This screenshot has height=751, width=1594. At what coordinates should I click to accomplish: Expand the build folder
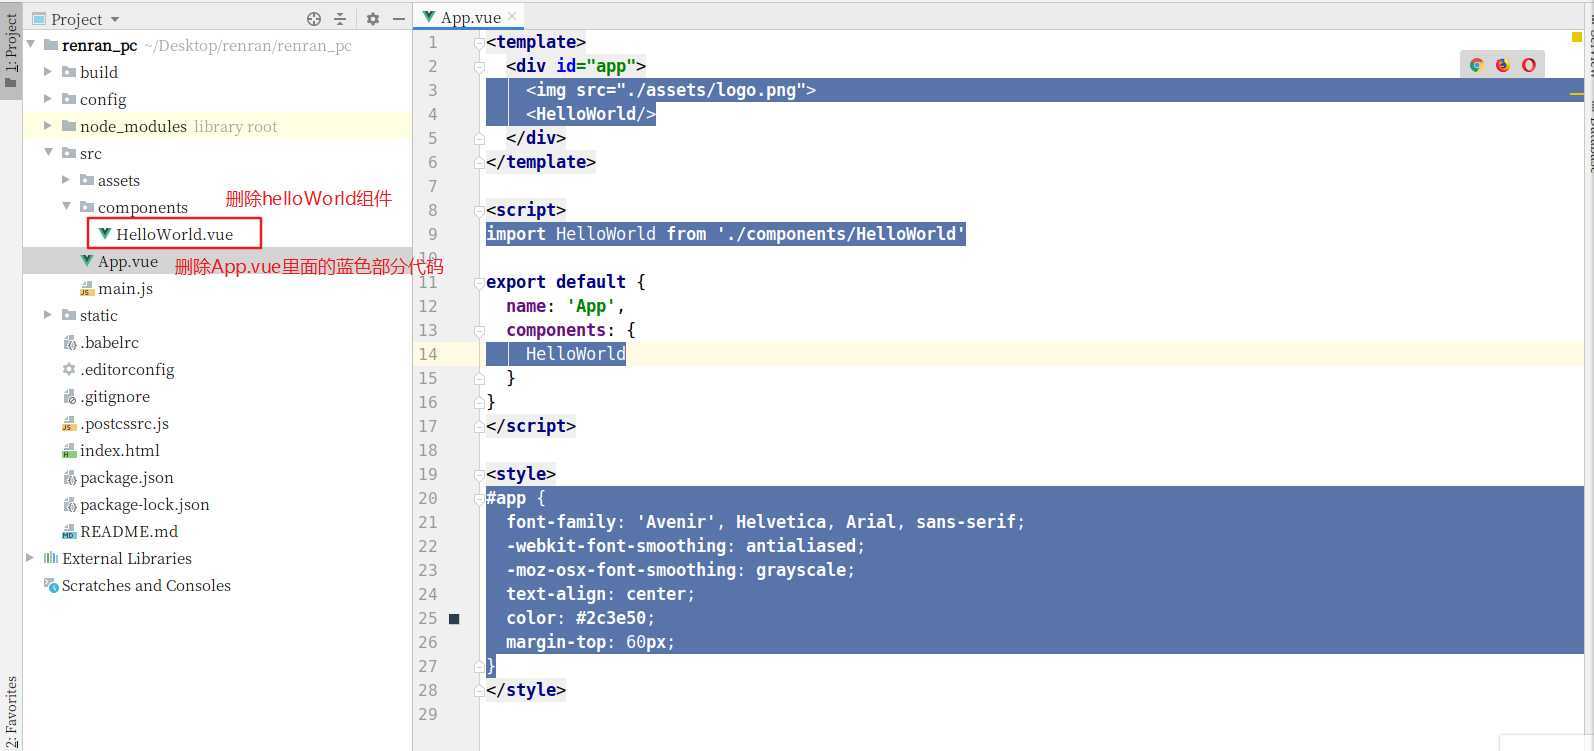(48, 72)
